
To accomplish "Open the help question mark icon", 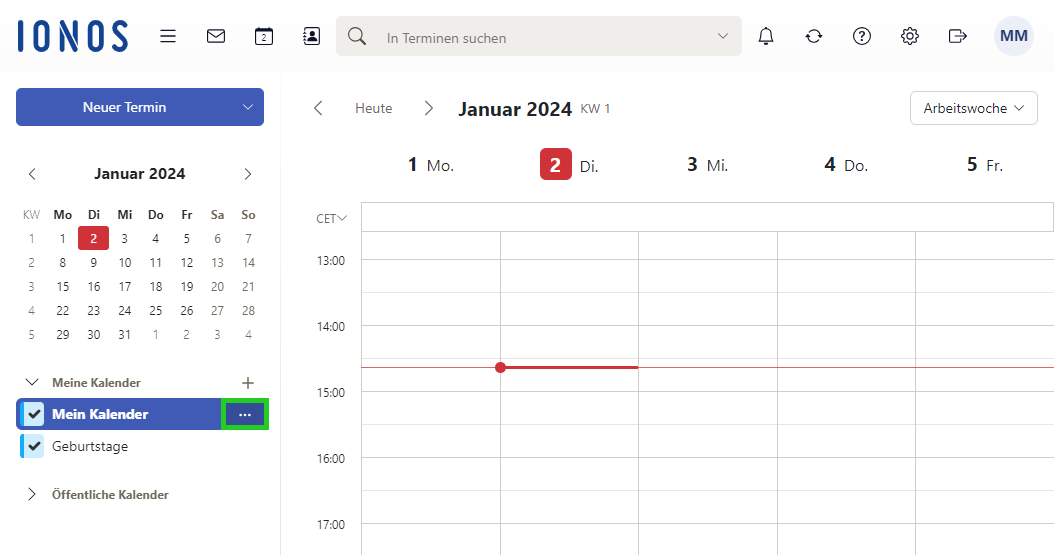I will tap(862, 36).
